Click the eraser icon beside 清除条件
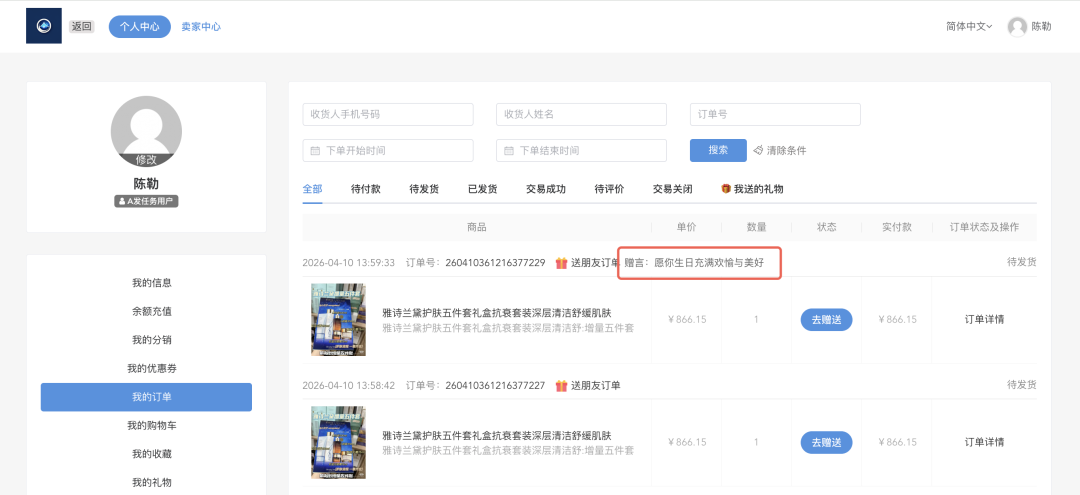The height and width of the screenshot is (495, 1080). pyautogui.click(x=758, y=150)
